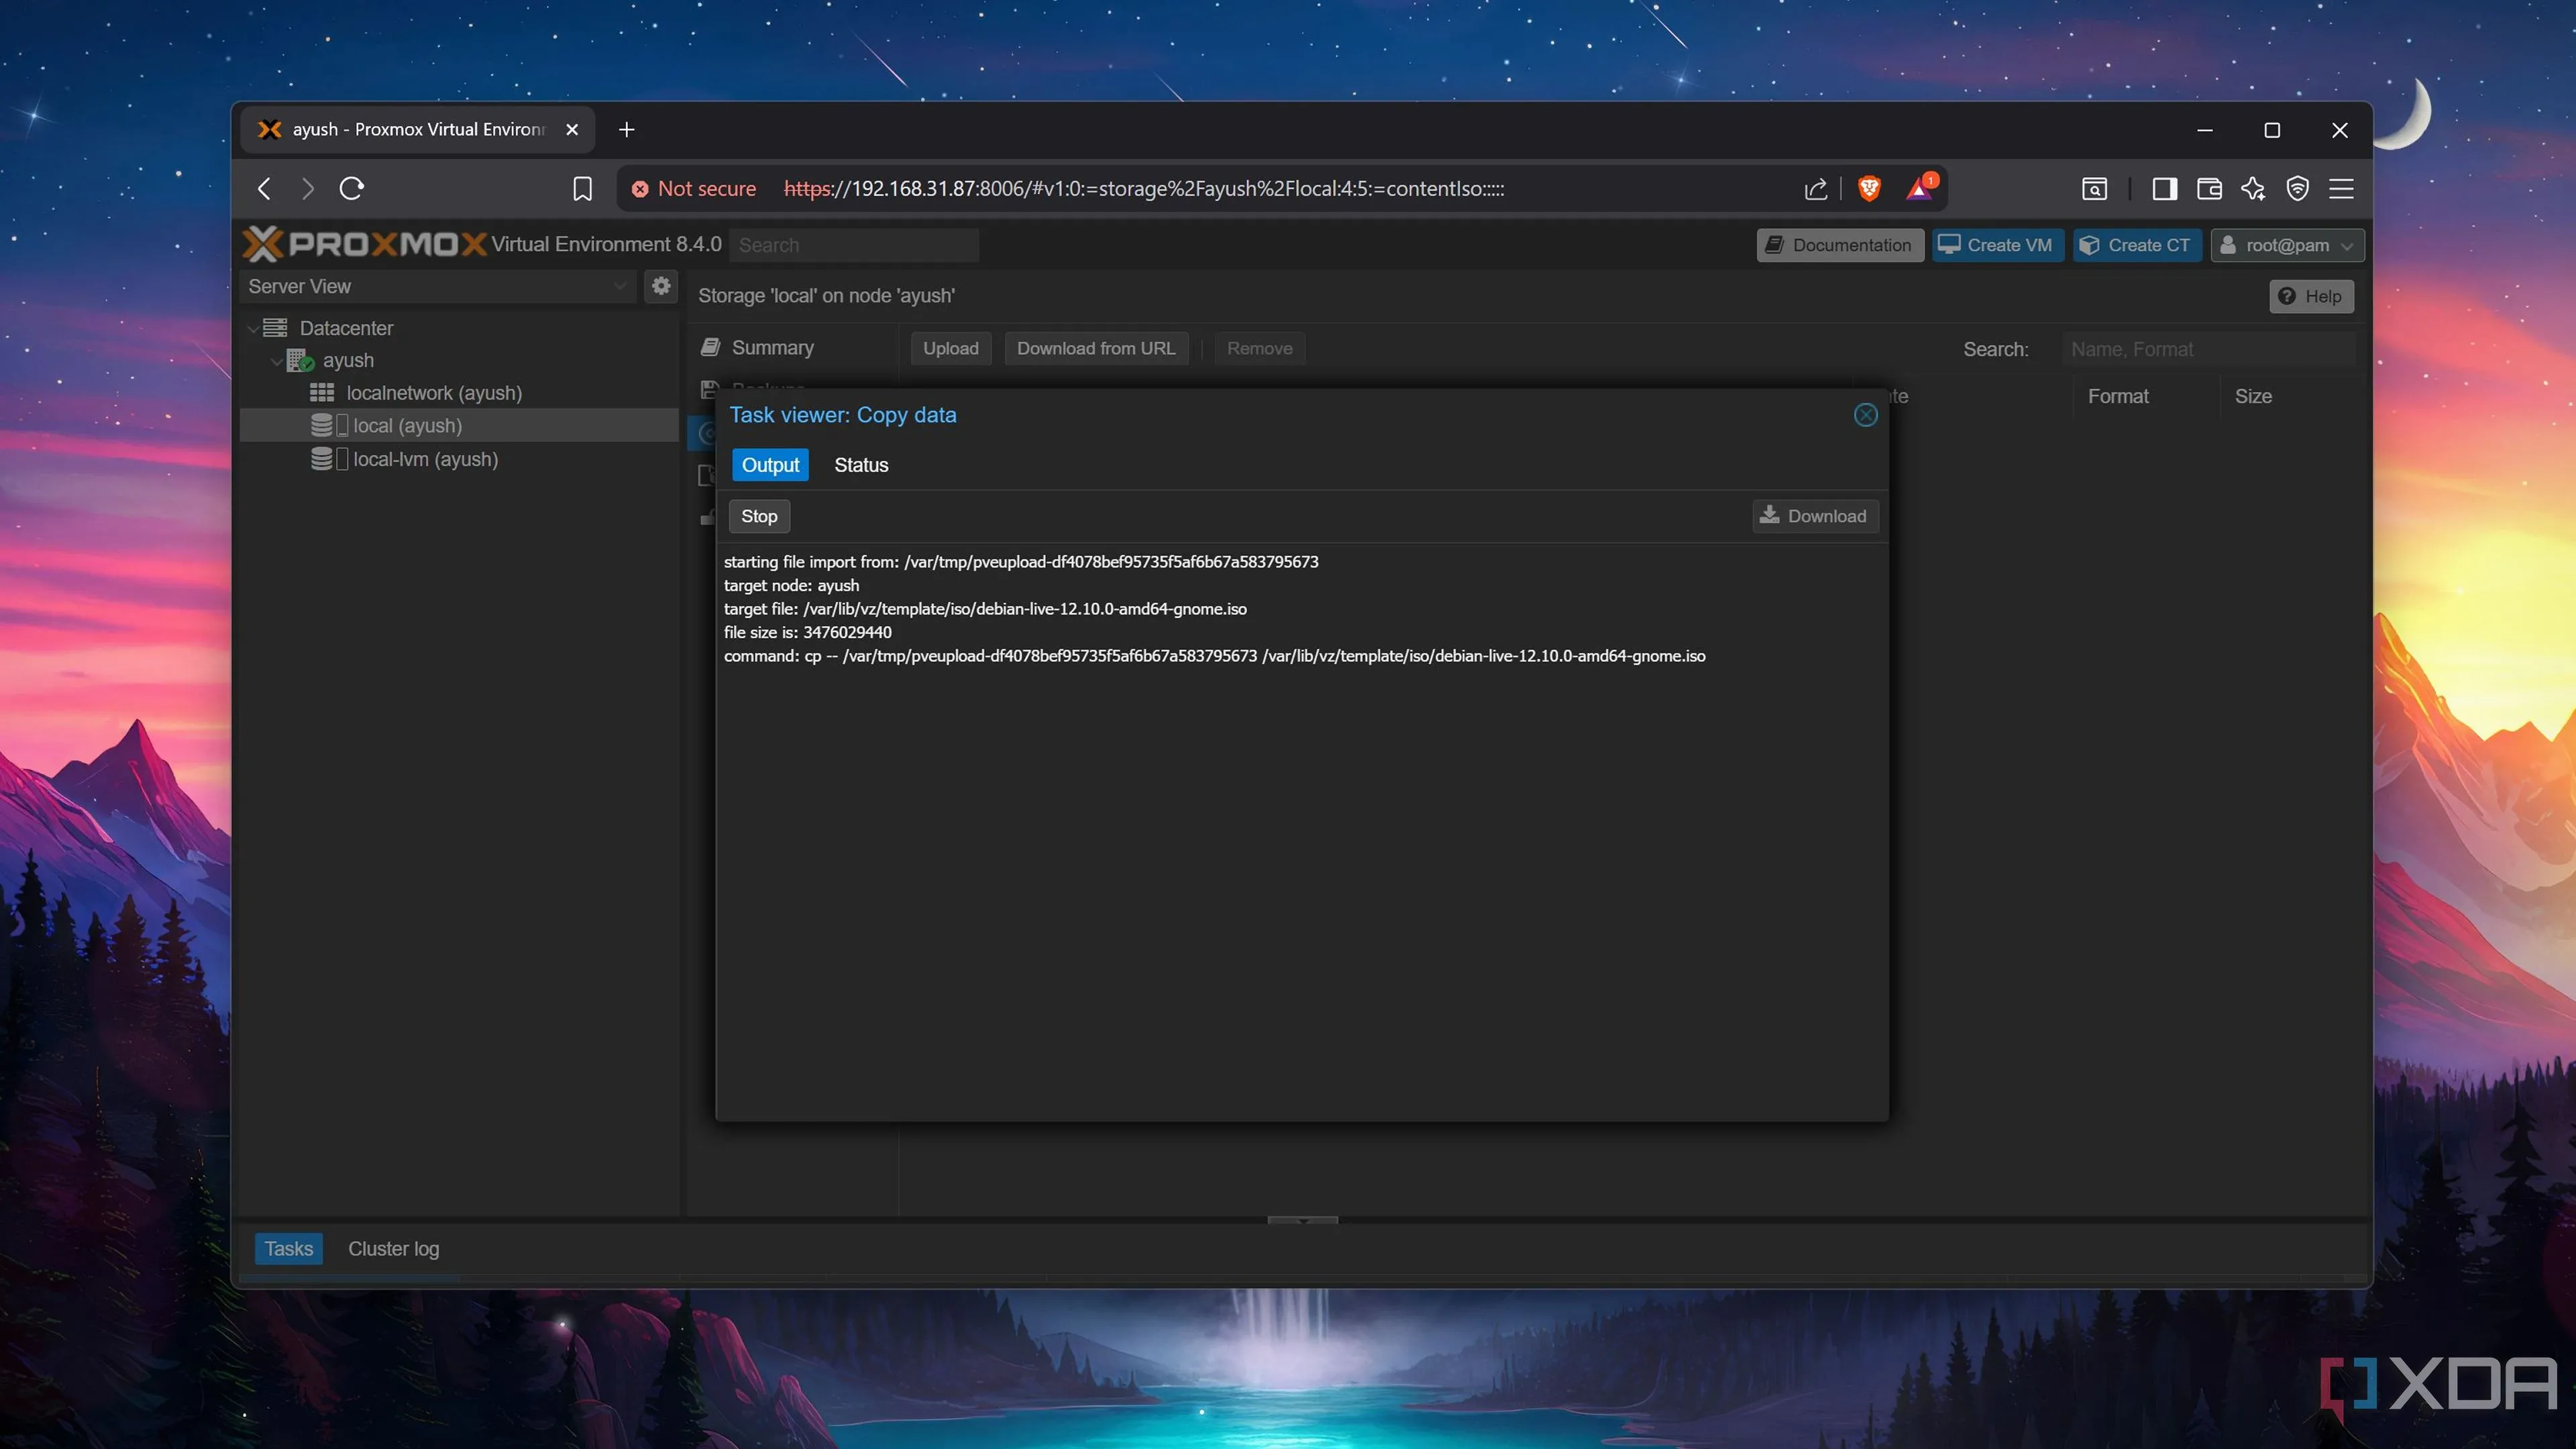The height and width of the screenshot is (1449, 2576).
Task: Open Leo AI assistant icon
Action: pos(2253,188)
